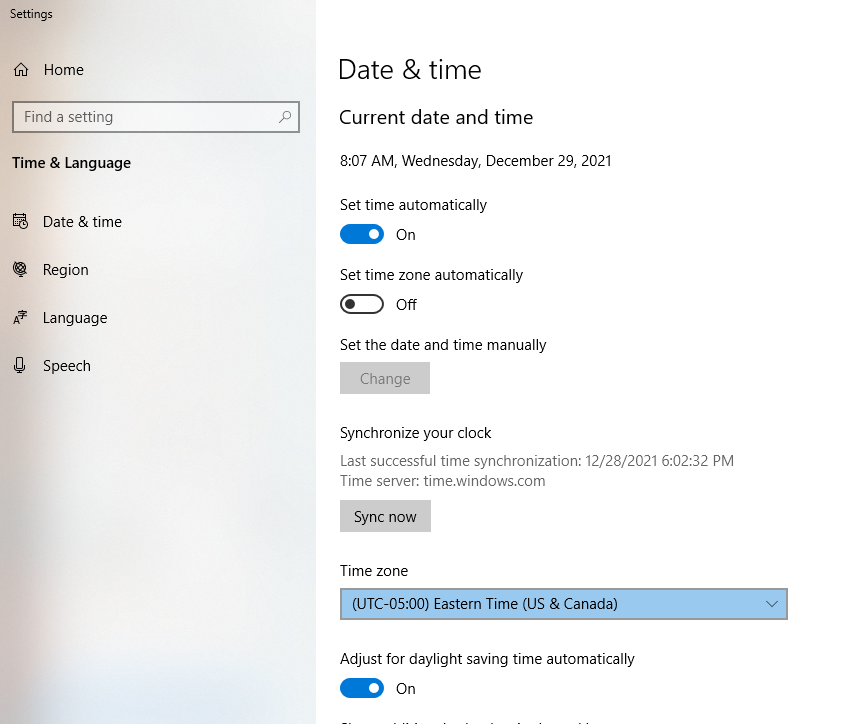This screenshot has width=852, height=724.
Task: Click the Current date and time heading
Action: (436, 117)
